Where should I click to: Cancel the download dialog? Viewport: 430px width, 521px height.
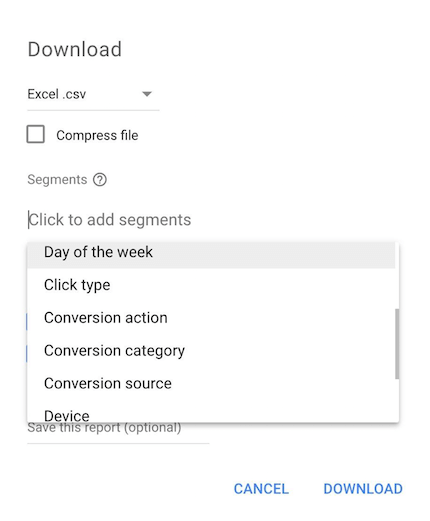coord(261,489)
